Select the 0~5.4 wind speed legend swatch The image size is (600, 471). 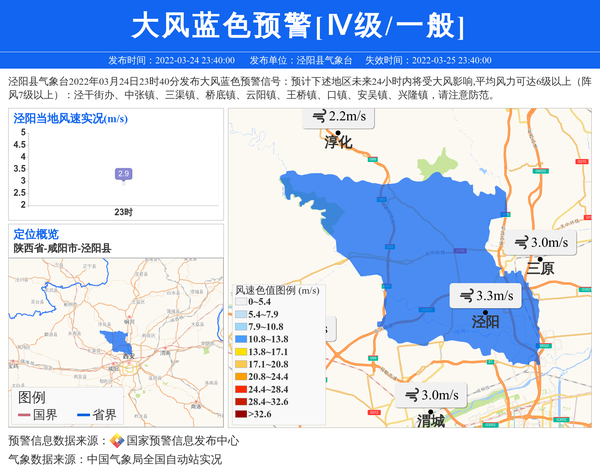click(x=241, y=302)
